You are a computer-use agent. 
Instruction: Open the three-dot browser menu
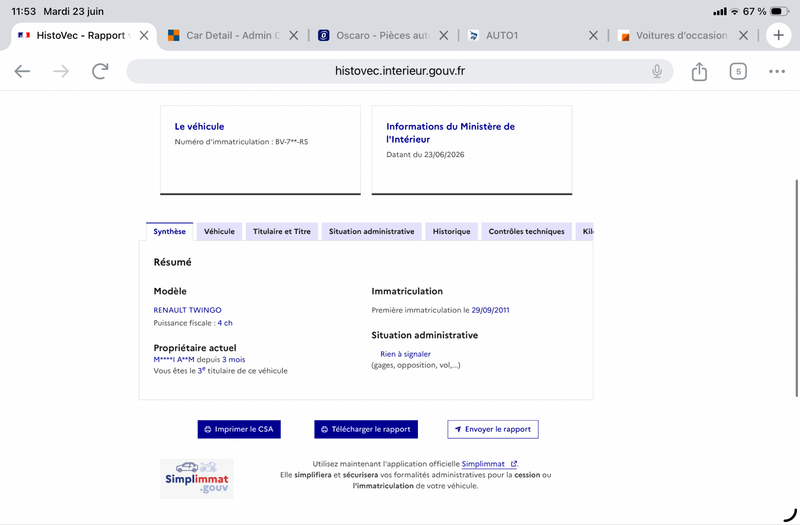[x=777, y=71]
